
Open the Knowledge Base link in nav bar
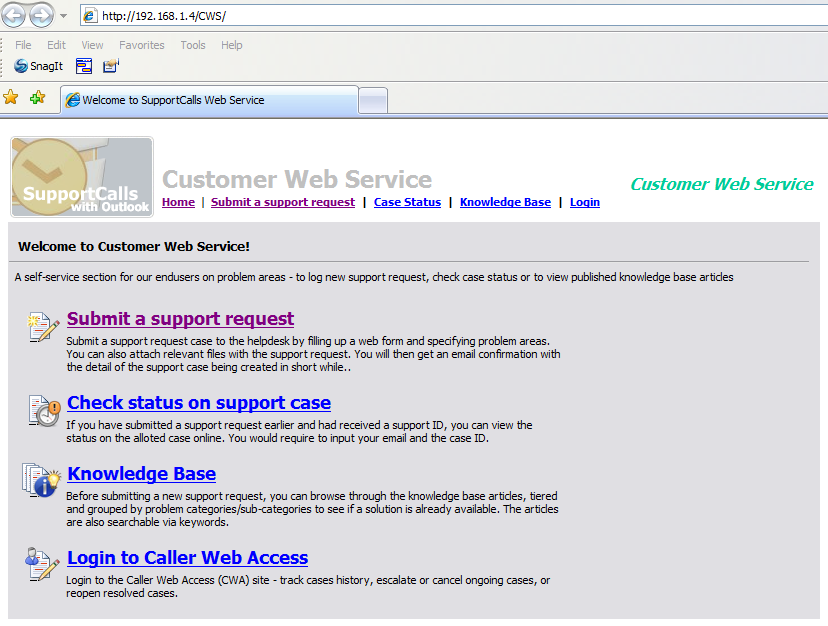505,202
